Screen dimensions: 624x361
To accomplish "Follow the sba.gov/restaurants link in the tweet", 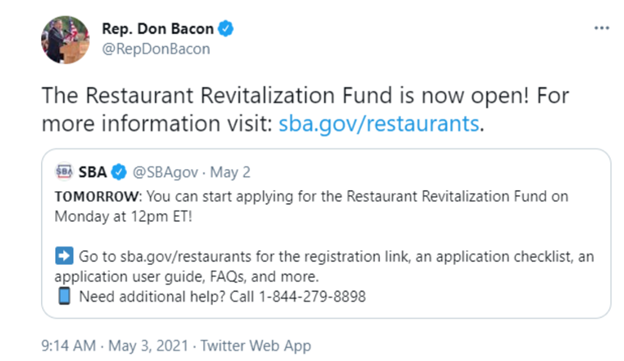I will [x=378, y=123].
